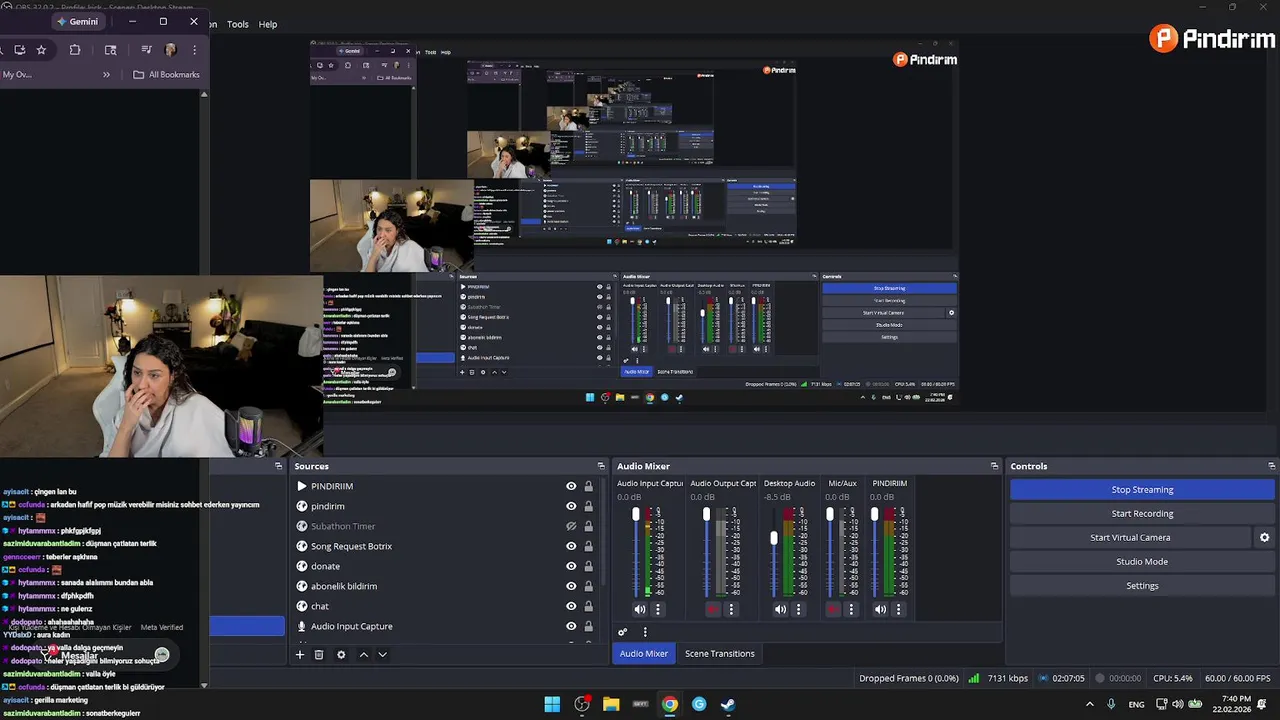
Task: Show the Subathon Timer source
Action: pyautogui.click(x=571, y=526)
